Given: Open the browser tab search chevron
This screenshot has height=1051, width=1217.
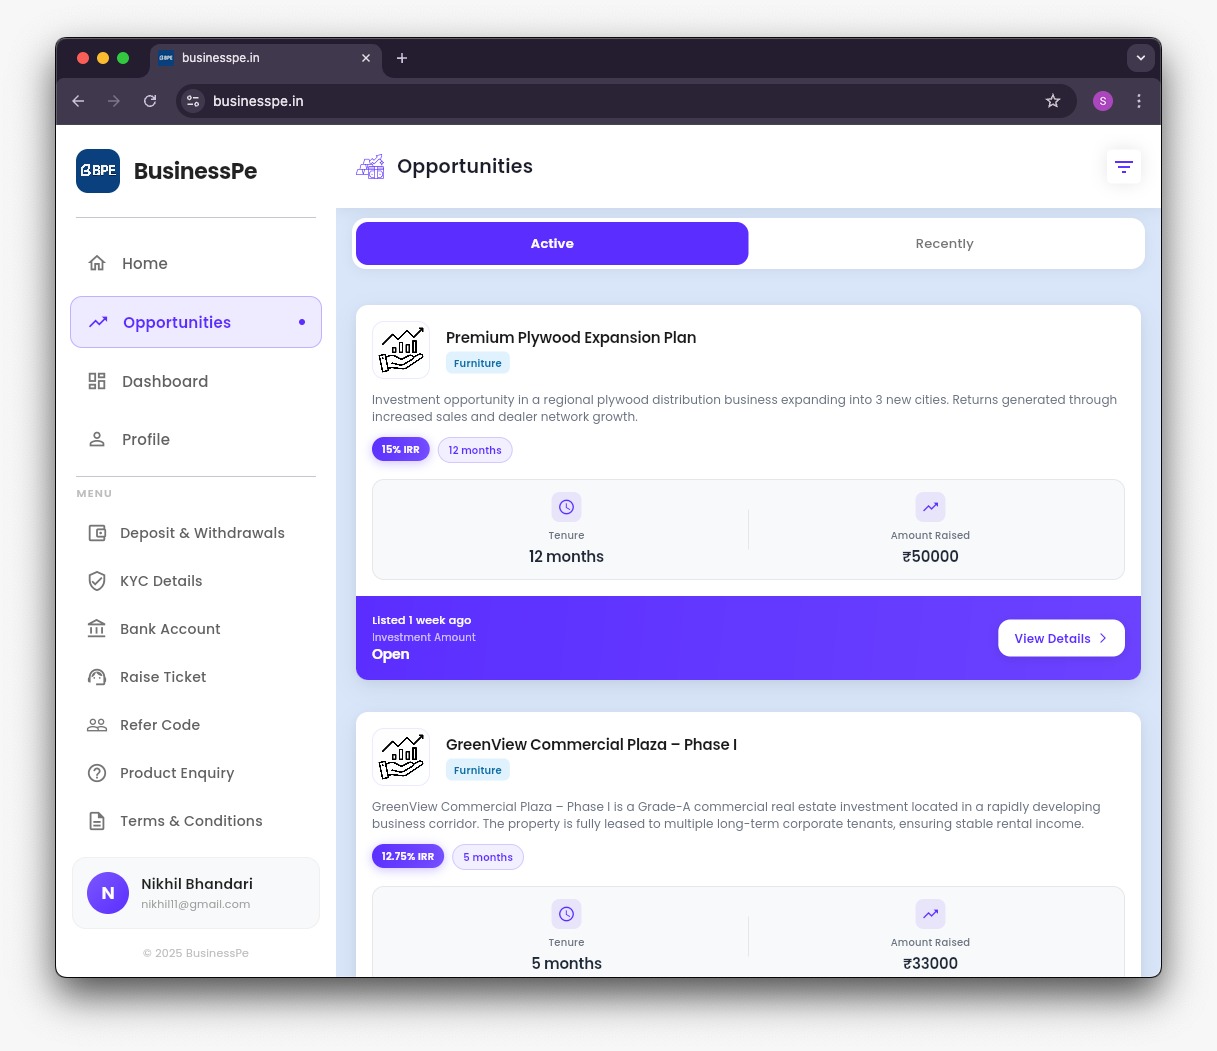Looking at the screenshot, I should (x=1140, y=58).
